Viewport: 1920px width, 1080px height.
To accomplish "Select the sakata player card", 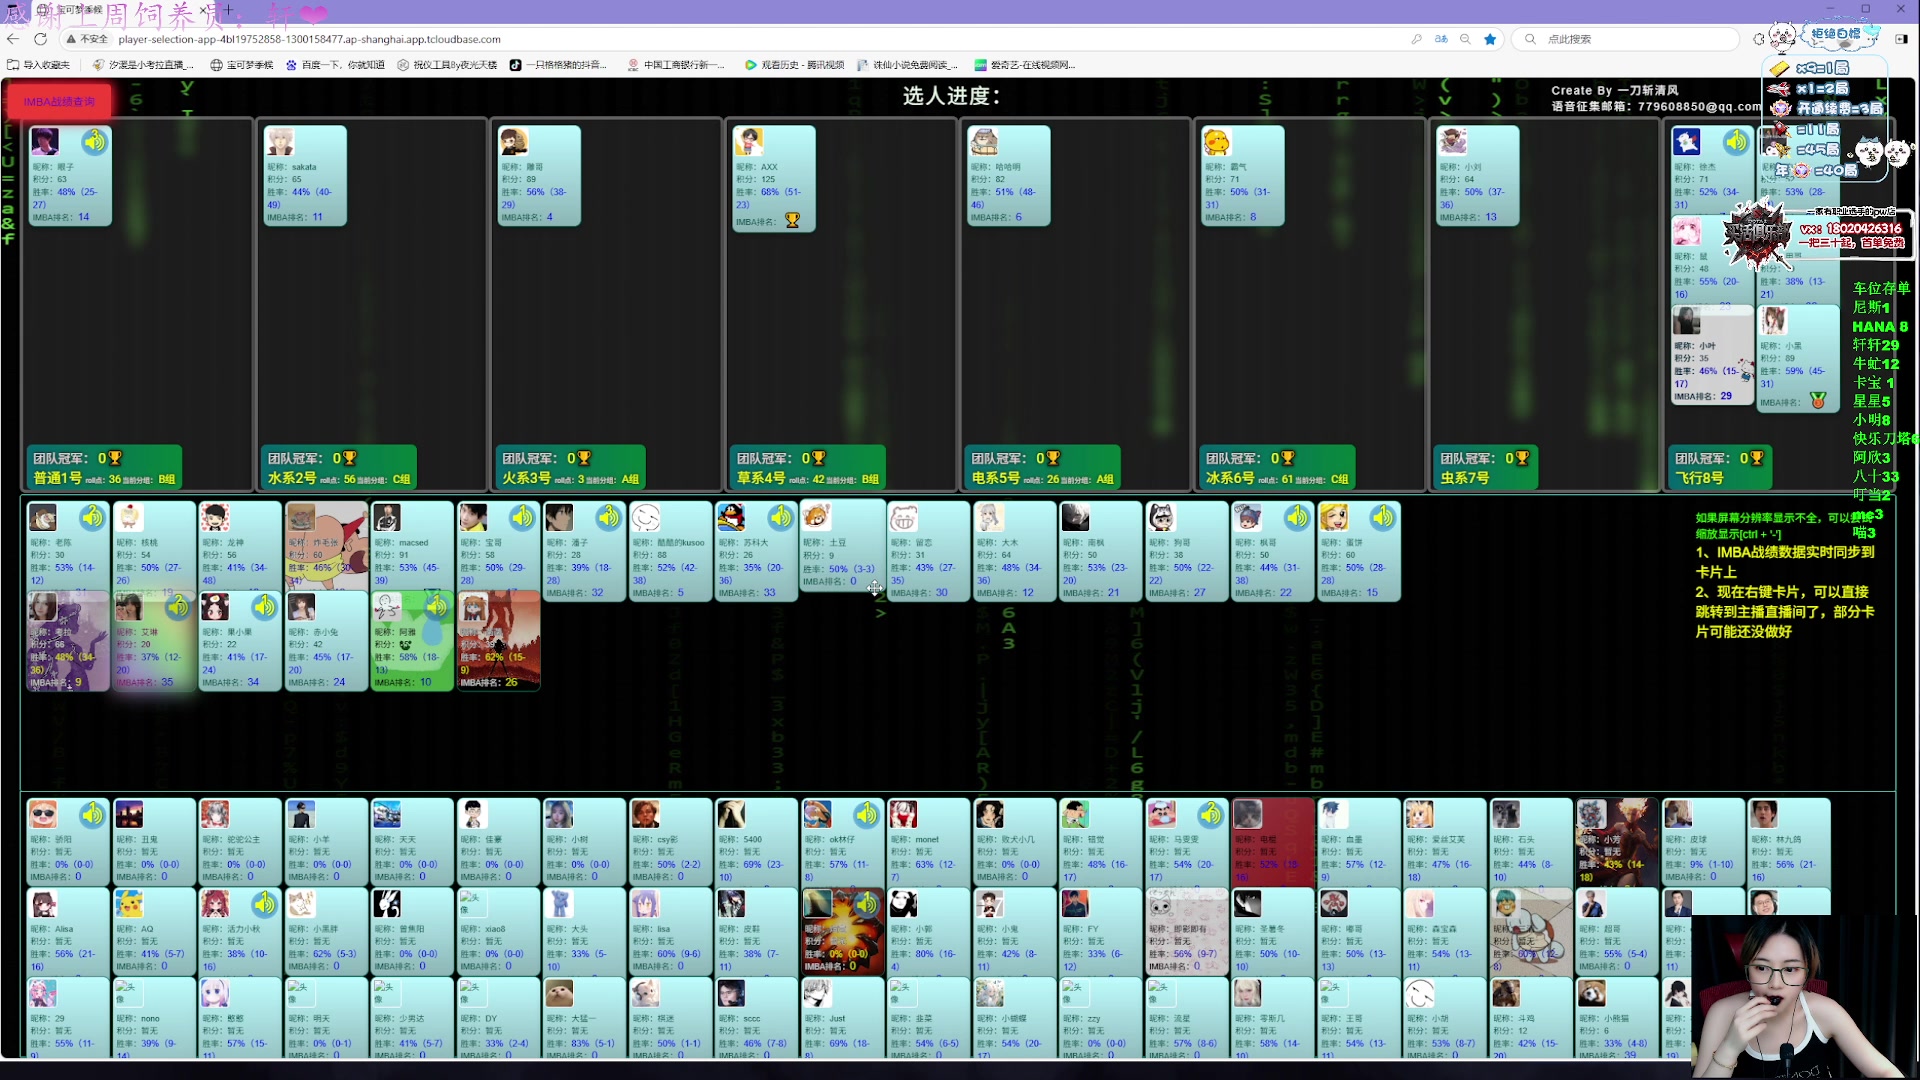I will coord(305,175).
